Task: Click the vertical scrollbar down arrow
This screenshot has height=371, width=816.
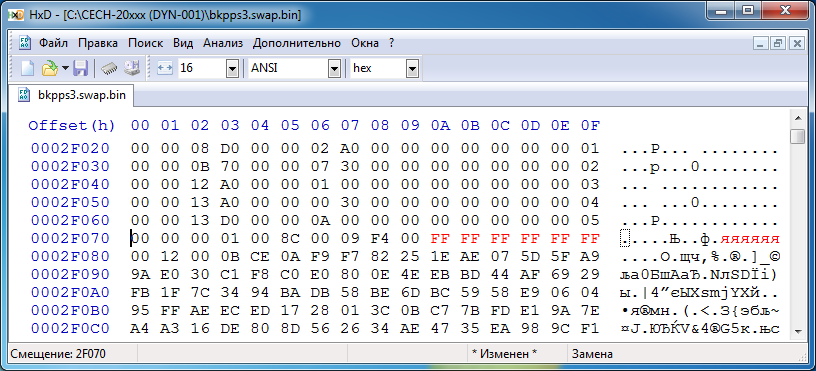Action: click(x=797, y=331)
